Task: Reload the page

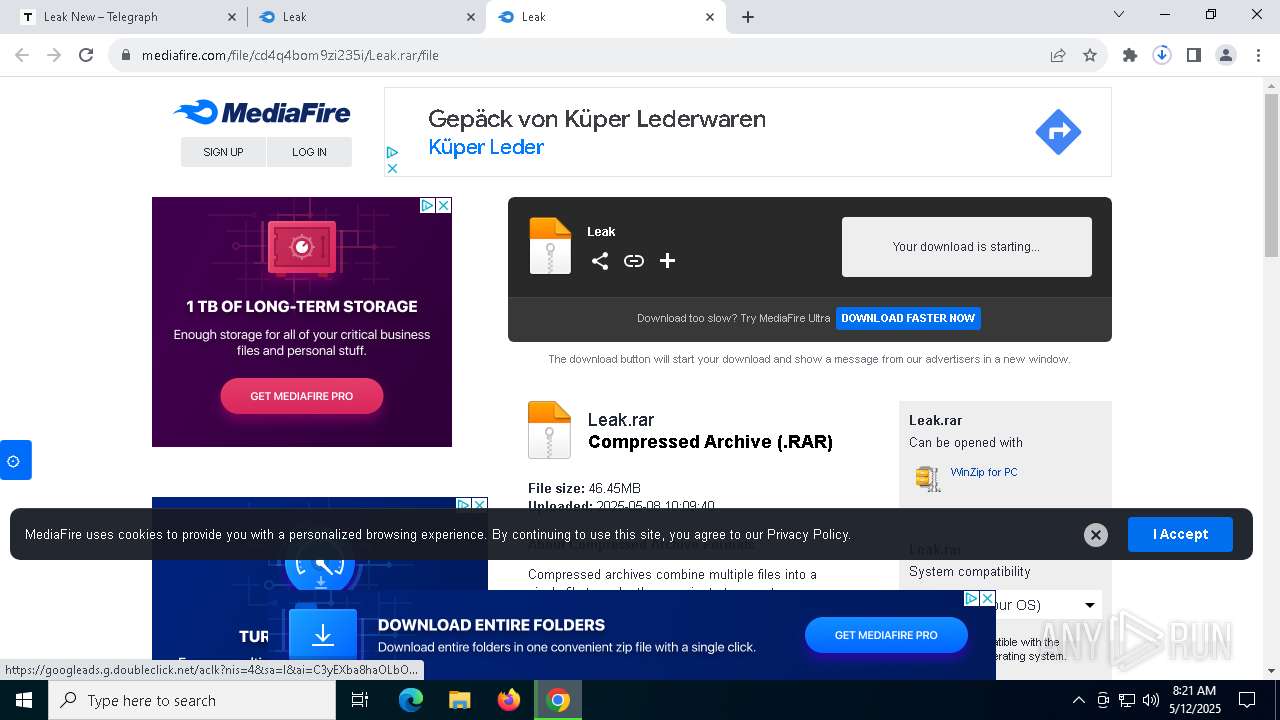Action: pos(86,56)
